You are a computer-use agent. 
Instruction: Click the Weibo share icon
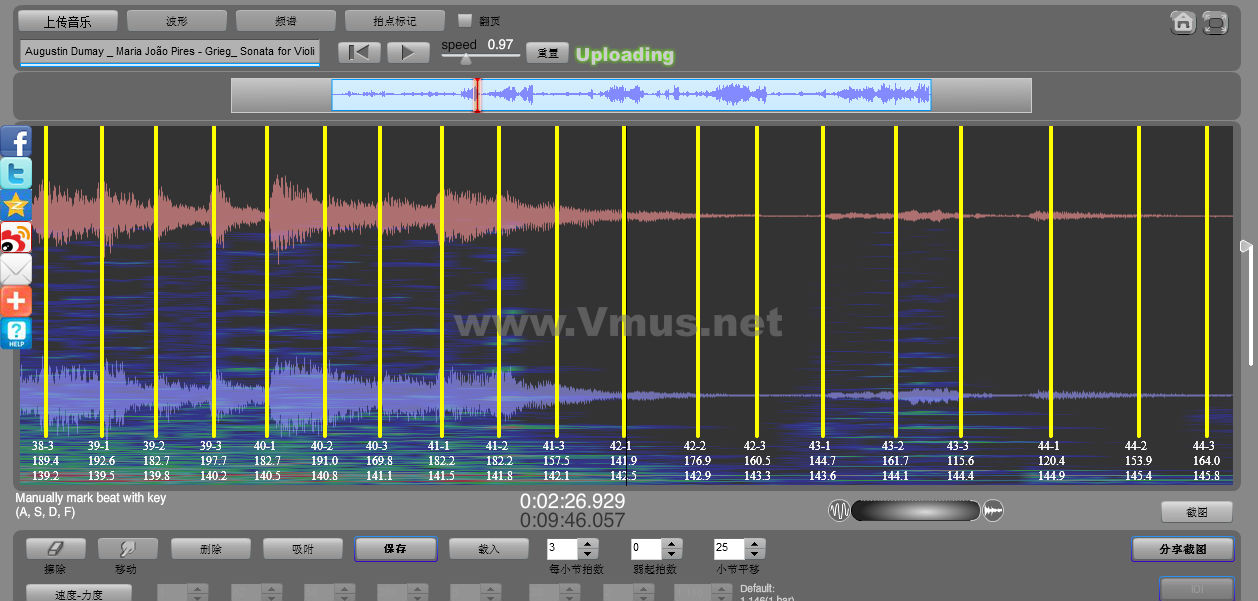tap(16, 237)
